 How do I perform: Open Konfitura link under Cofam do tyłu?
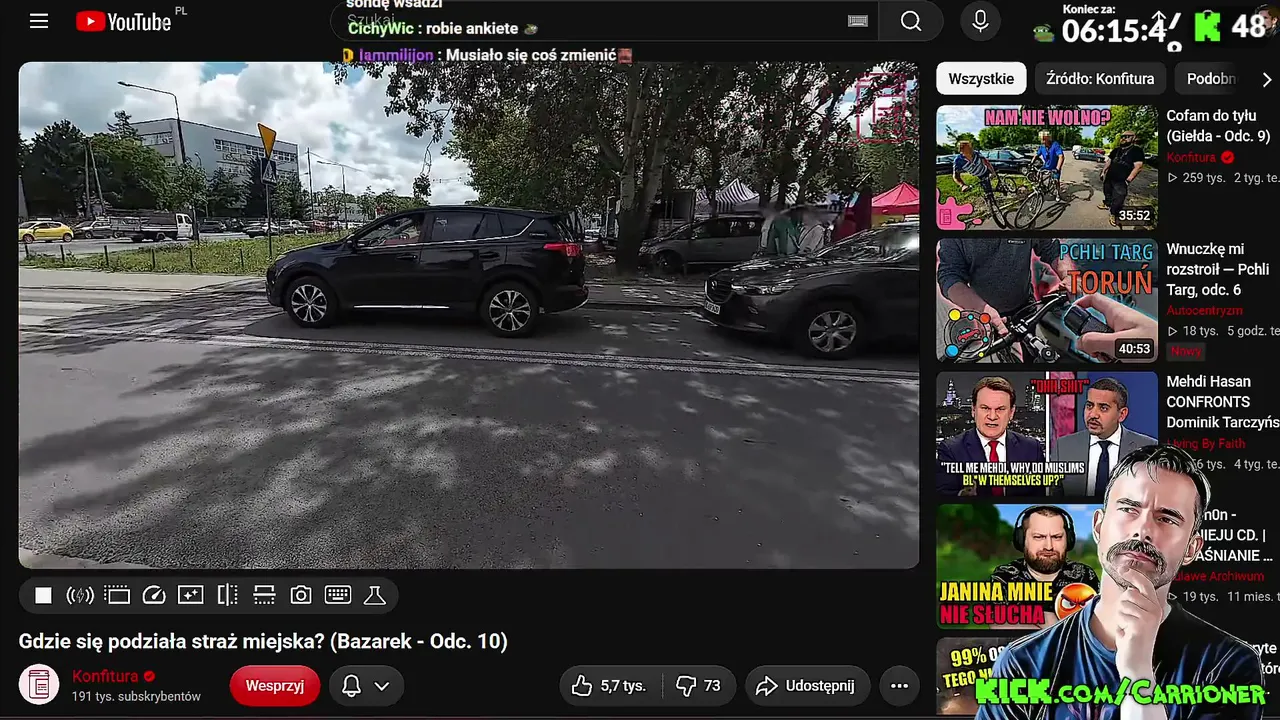(x=1191, y=158)
